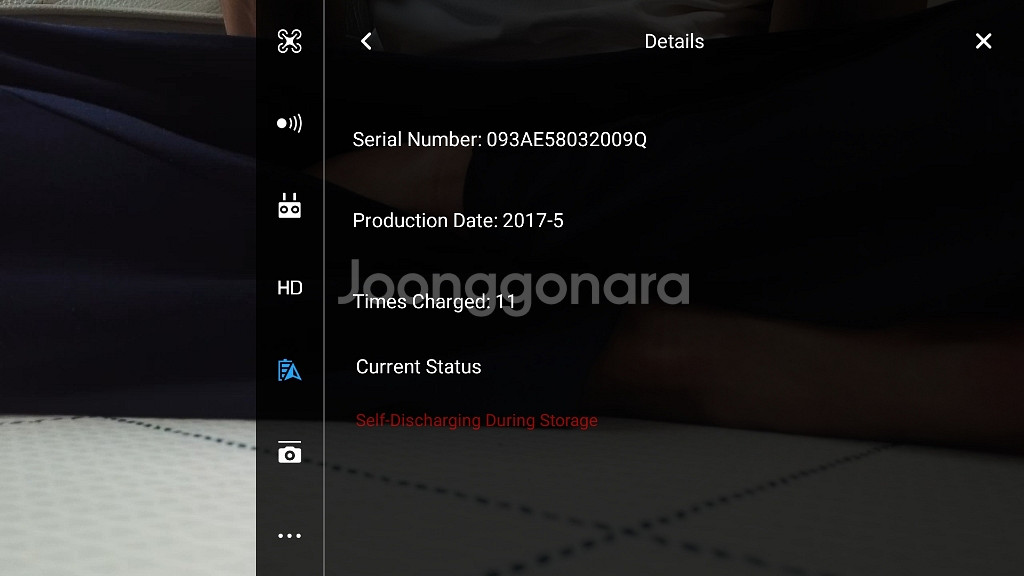Tap the camera preview left of sidebar
The image size is (1024, 576).
coord(128,300)
